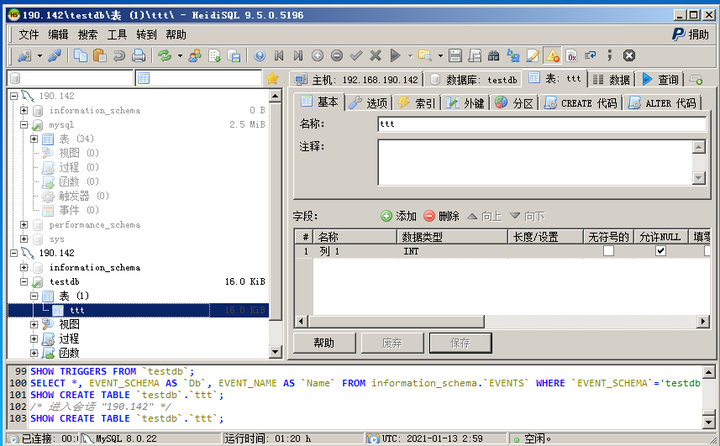
Task: Click the 名称 input field containing ttt
Action: pos(542,124)
